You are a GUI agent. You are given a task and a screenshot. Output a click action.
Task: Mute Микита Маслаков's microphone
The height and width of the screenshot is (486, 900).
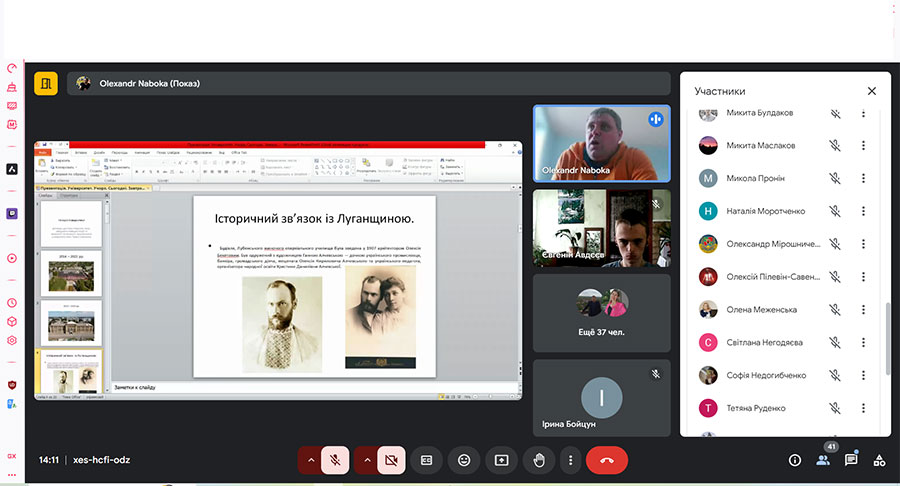click(x=834, y=145)
